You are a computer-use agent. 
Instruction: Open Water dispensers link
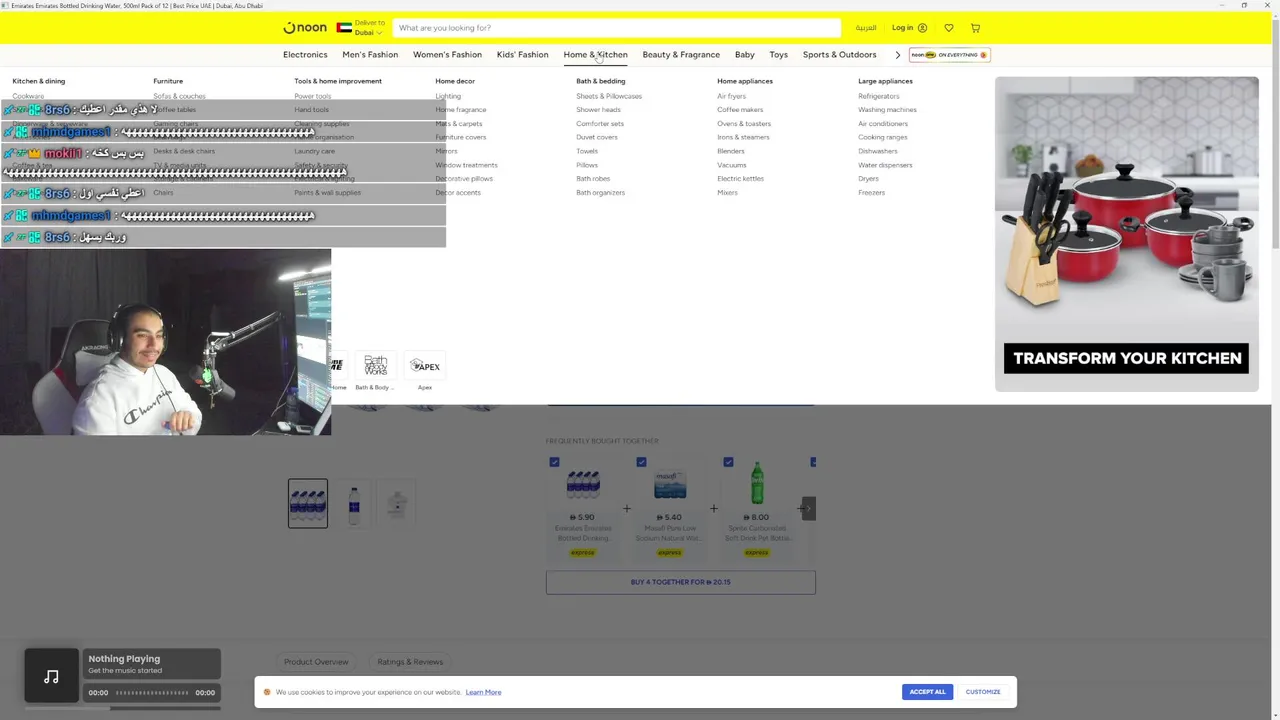click(x=885, y=165)
